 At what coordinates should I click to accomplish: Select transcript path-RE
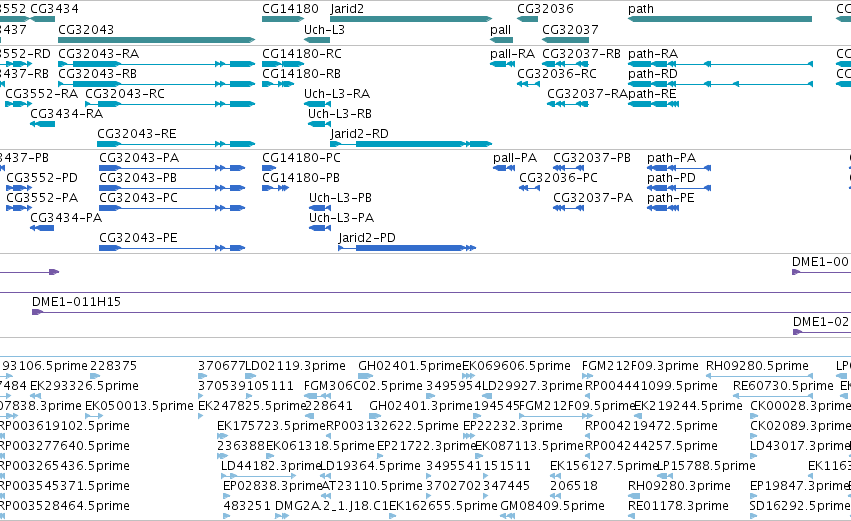pos(652,94)
